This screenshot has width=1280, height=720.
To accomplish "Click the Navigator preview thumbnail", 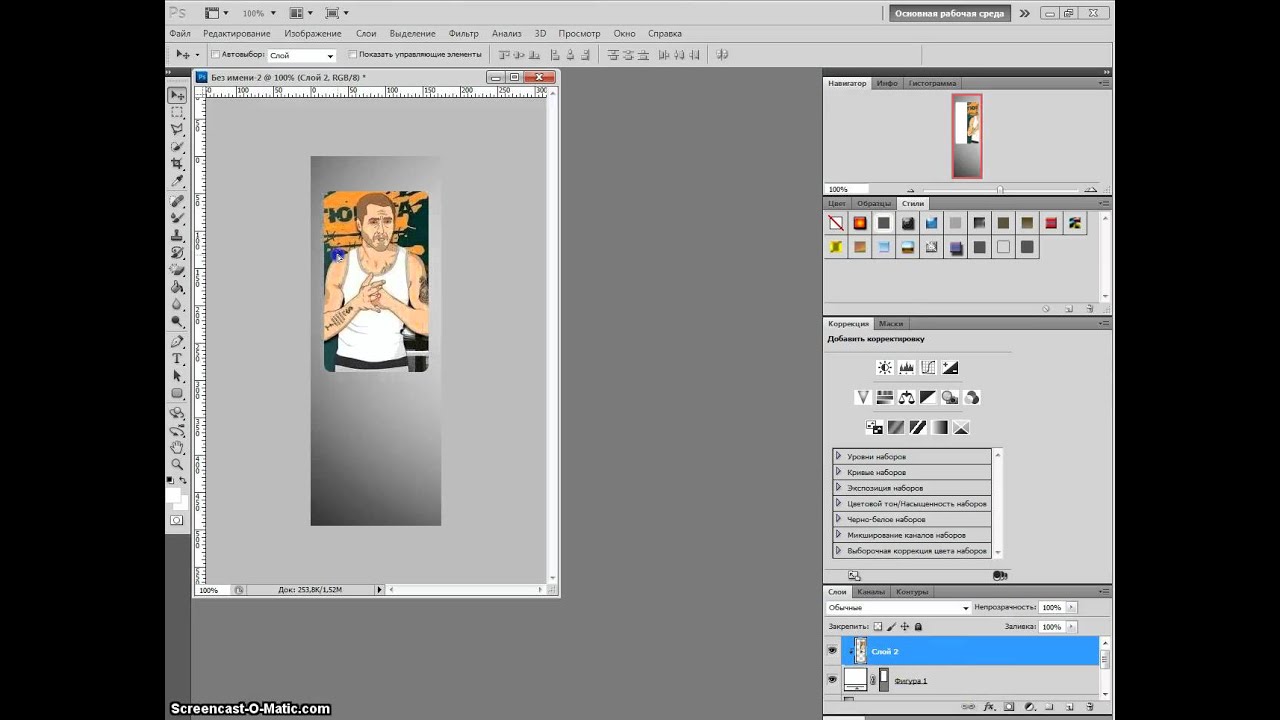I will click(967, 136).
